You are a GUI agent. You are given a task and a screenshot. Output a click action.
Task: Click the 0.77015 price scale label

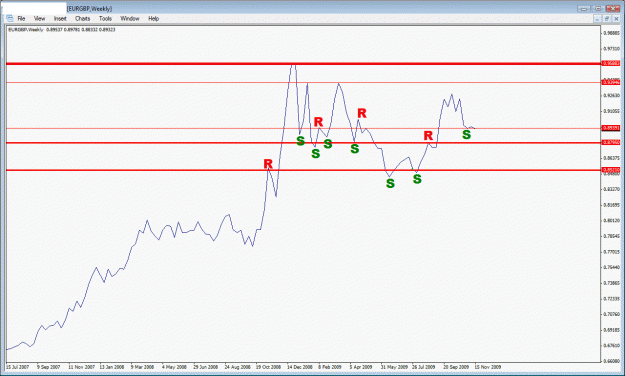coord(611,252)
